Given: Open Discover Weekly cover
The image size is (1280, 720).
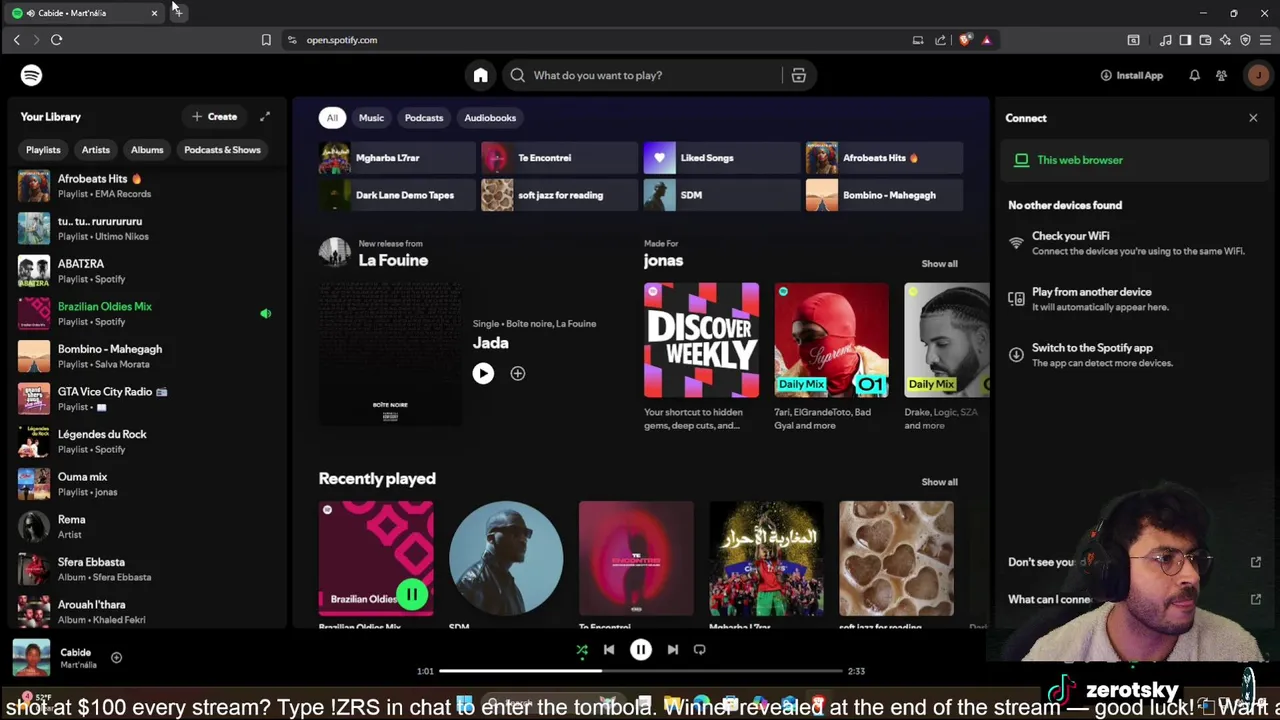Looking at the screenshot, I should click(701, 340).
